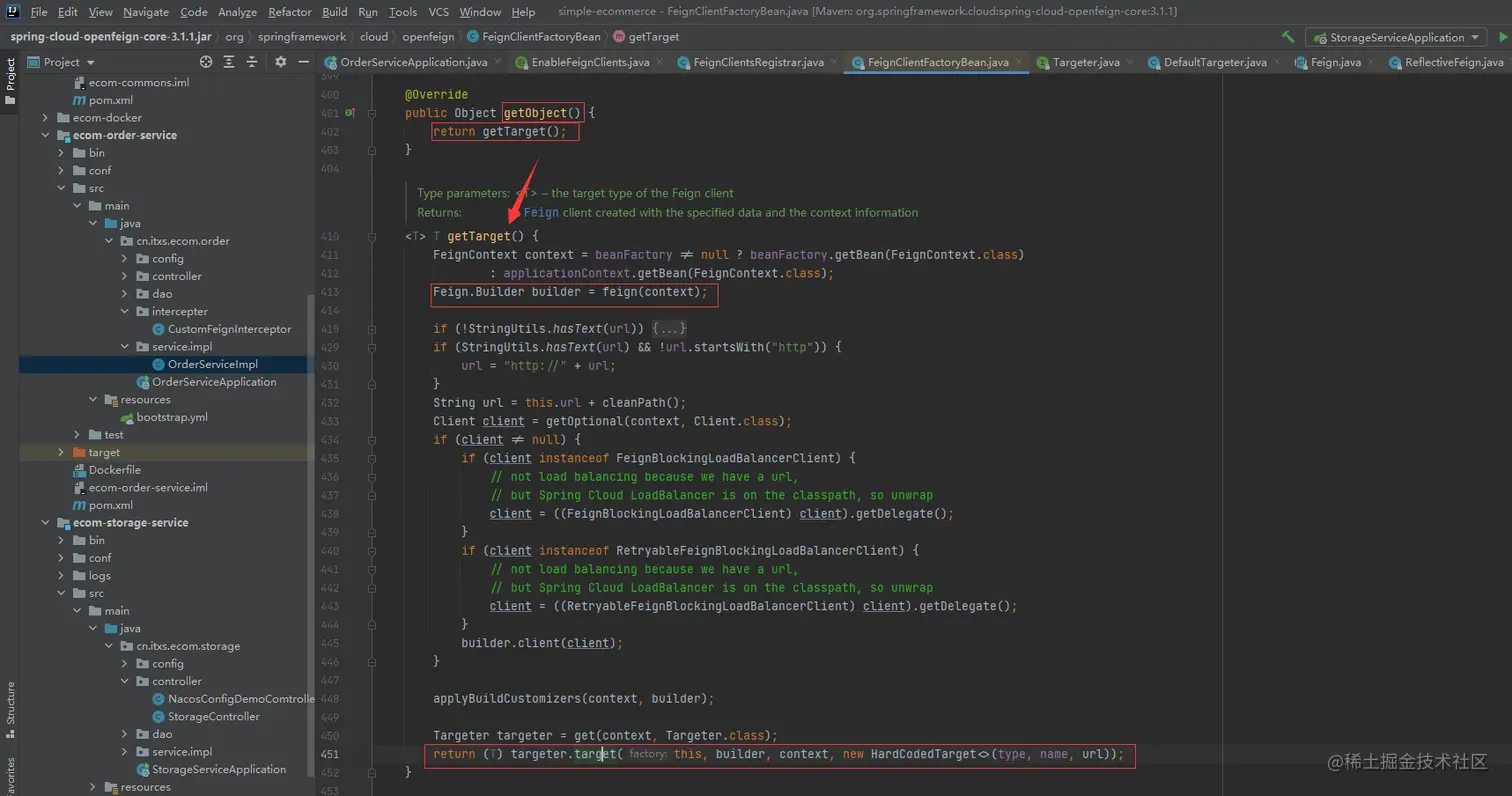Image resolution: width=1512 pixels, height=796 pixels.
Task: Open the File menu
Action: point(39,12)
